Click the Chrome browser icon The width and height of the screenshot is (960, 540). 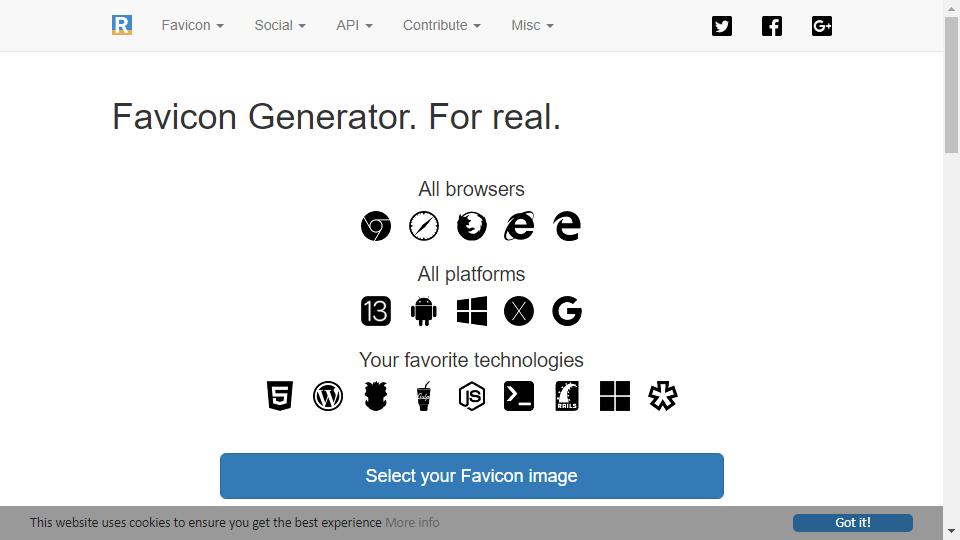click(376, 226)
